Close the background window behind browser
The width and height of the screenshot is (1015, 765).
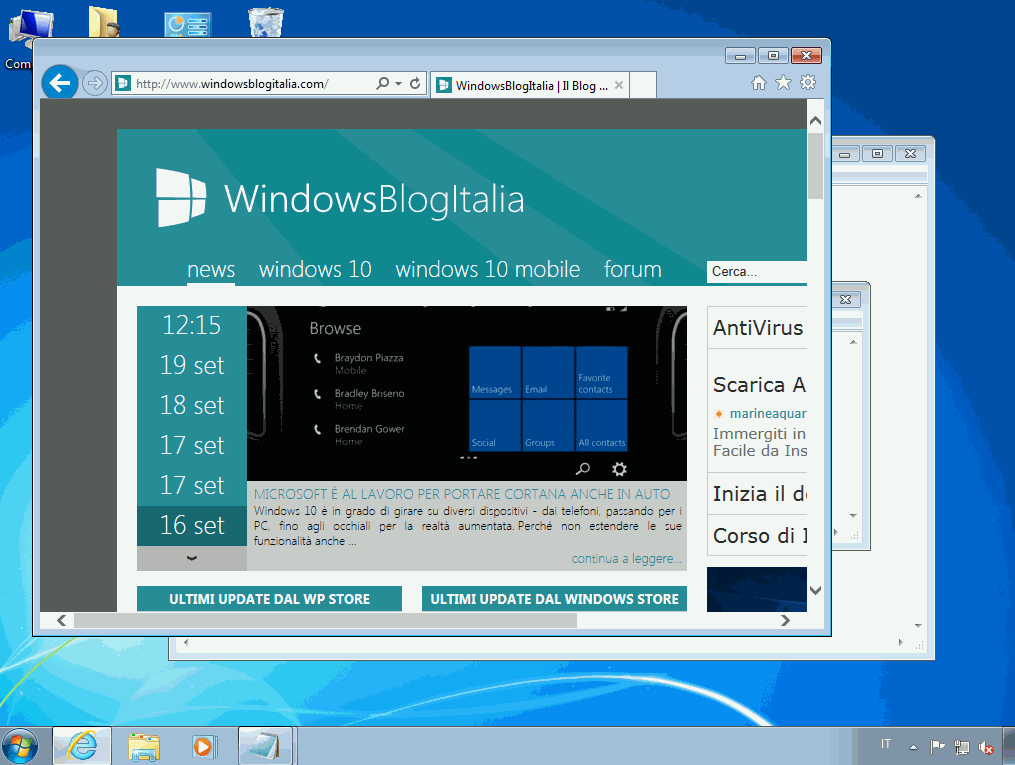pos(910,153)
